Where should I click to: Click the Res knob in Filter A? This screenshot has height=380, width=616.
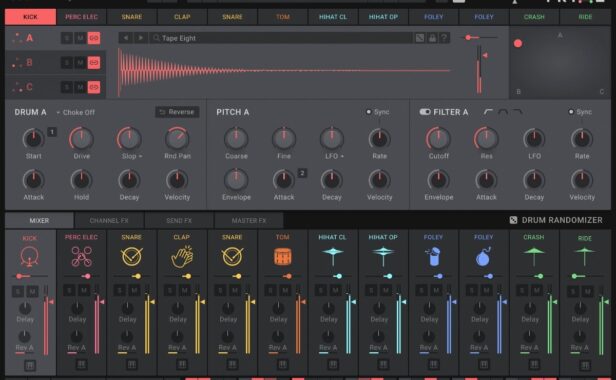click(486, 138)
